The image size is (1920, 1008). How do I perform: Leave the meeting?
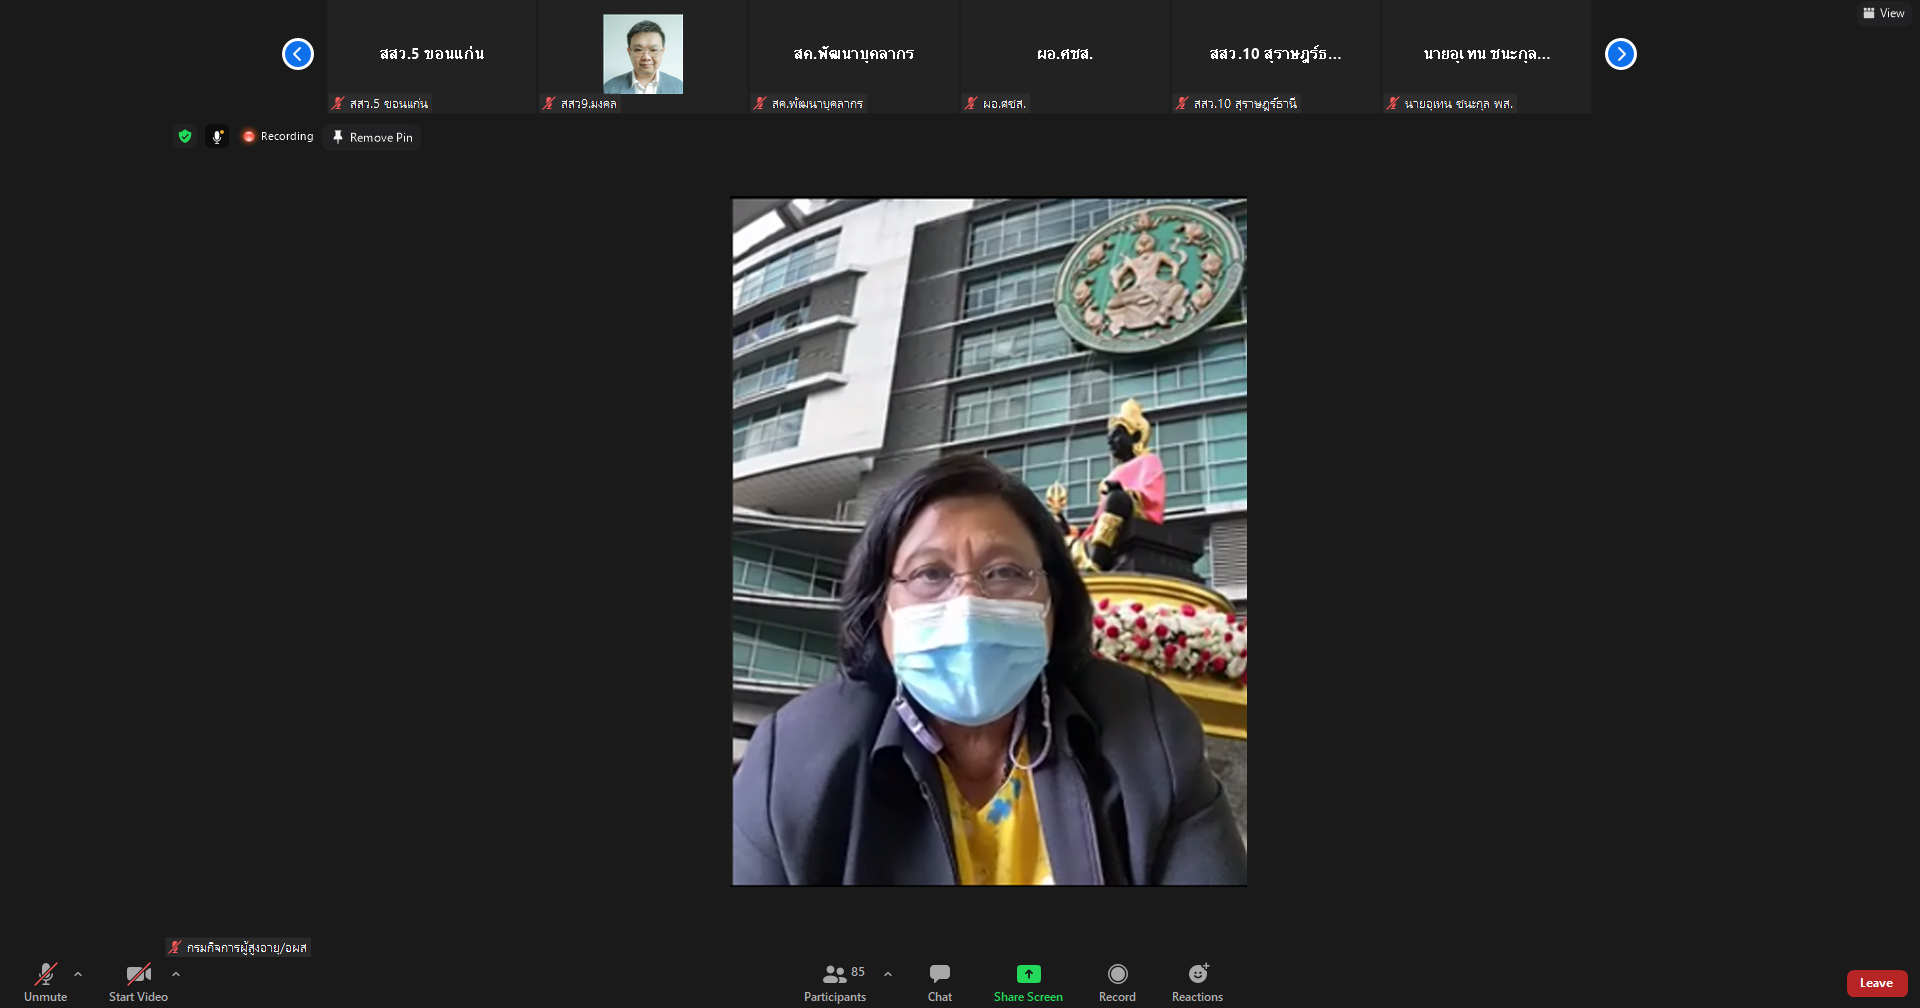point(1876,983)
